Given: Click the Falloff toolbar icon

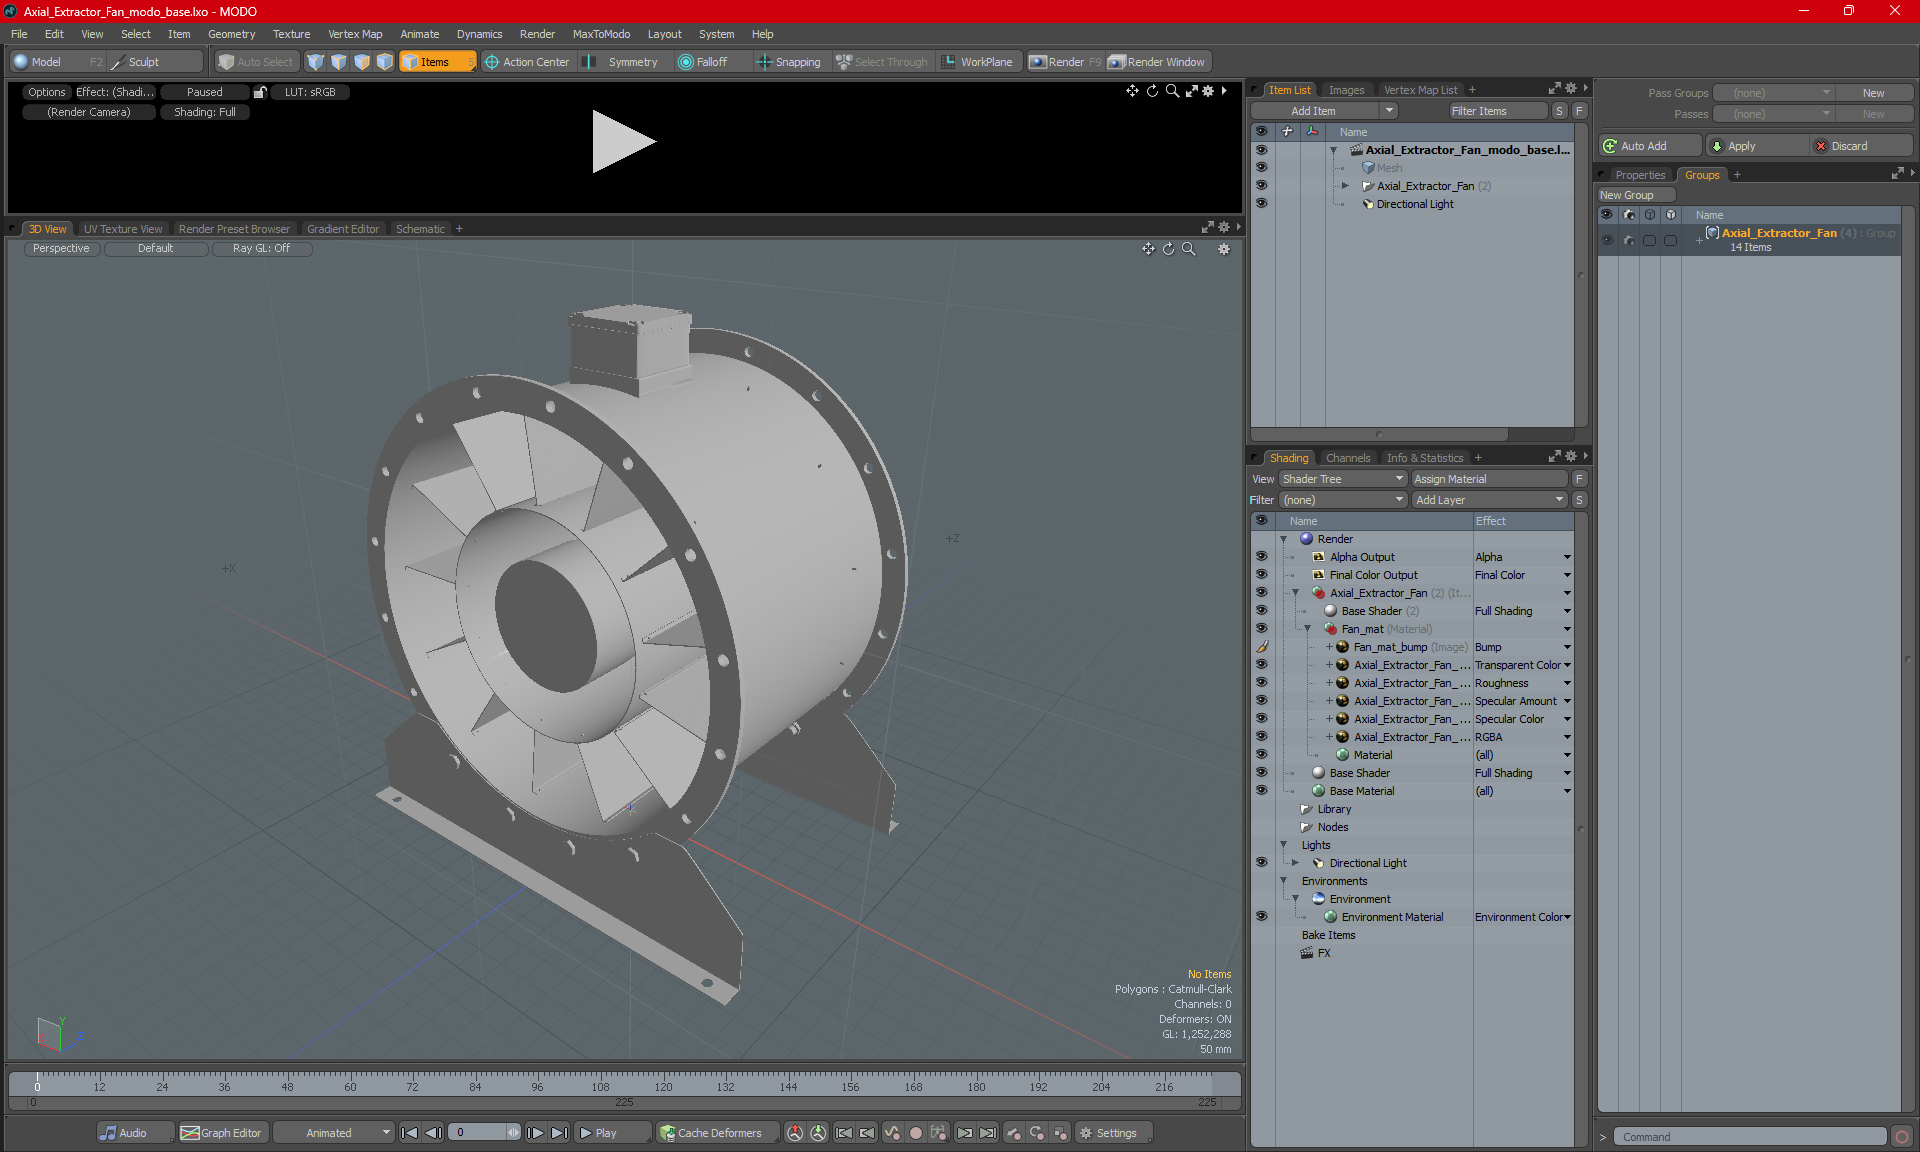Looking at the screenshot, I should pos(686,62).
